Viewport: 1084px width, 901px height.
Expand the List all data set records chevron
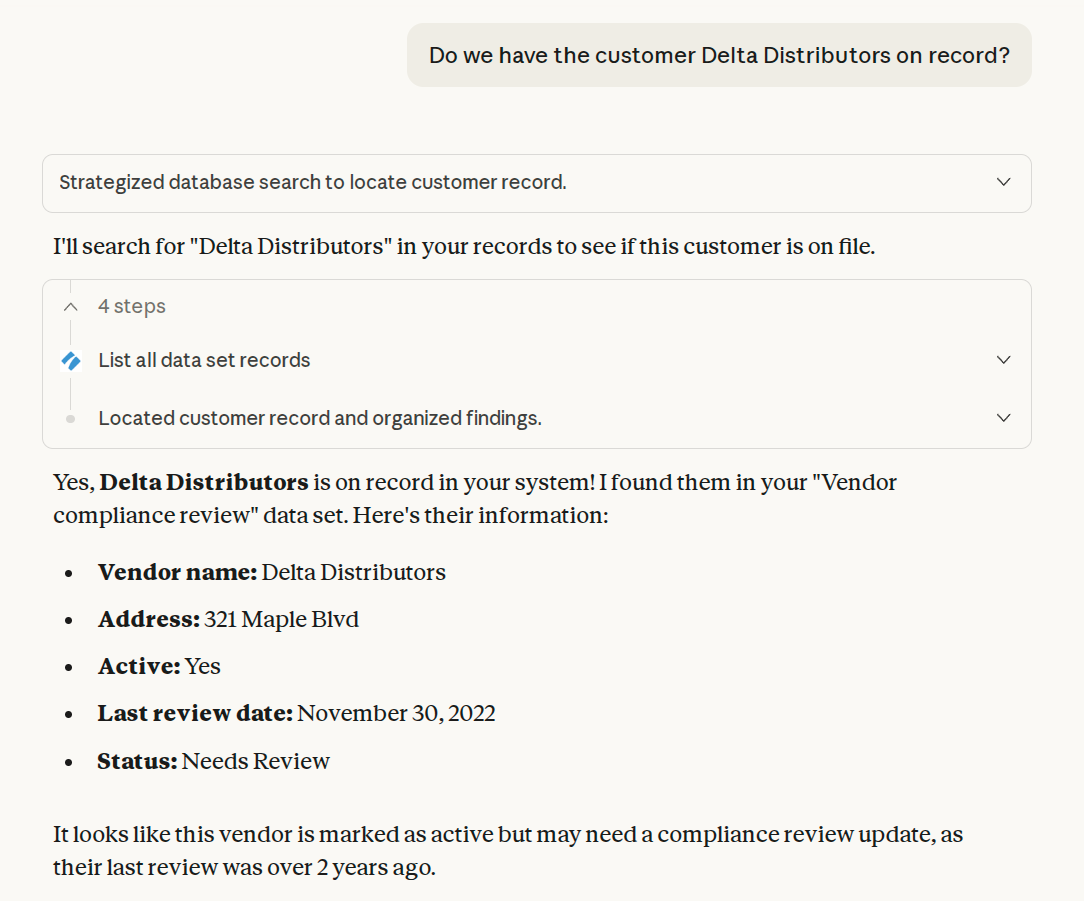coord(1004,360)
